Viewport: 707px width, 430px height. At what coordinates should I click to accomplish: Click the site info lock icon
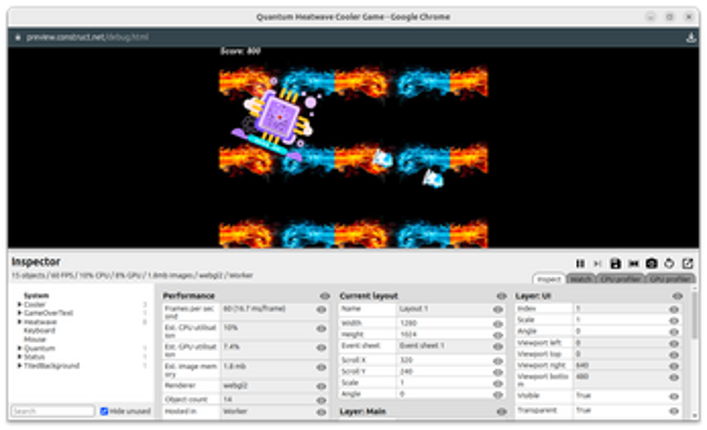(18, 37)
